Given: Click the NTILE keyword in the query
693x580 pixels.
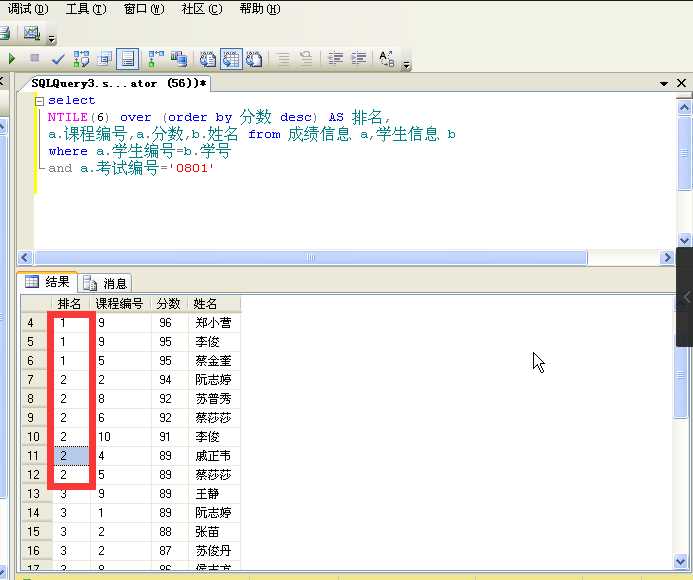Looking at the screenshot, I should click(68, 117).
